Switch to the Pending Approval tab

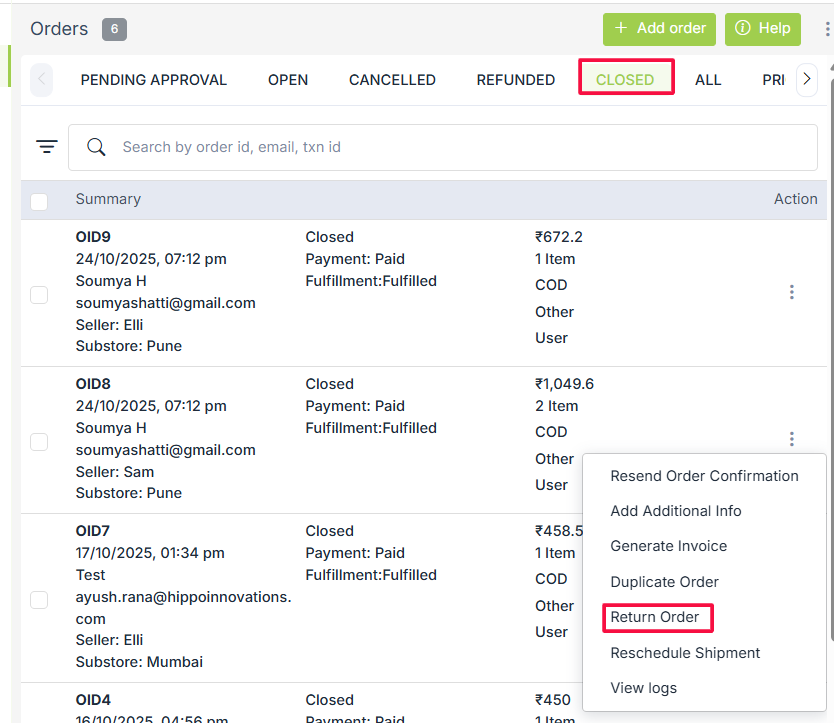(x=154, y=80)
